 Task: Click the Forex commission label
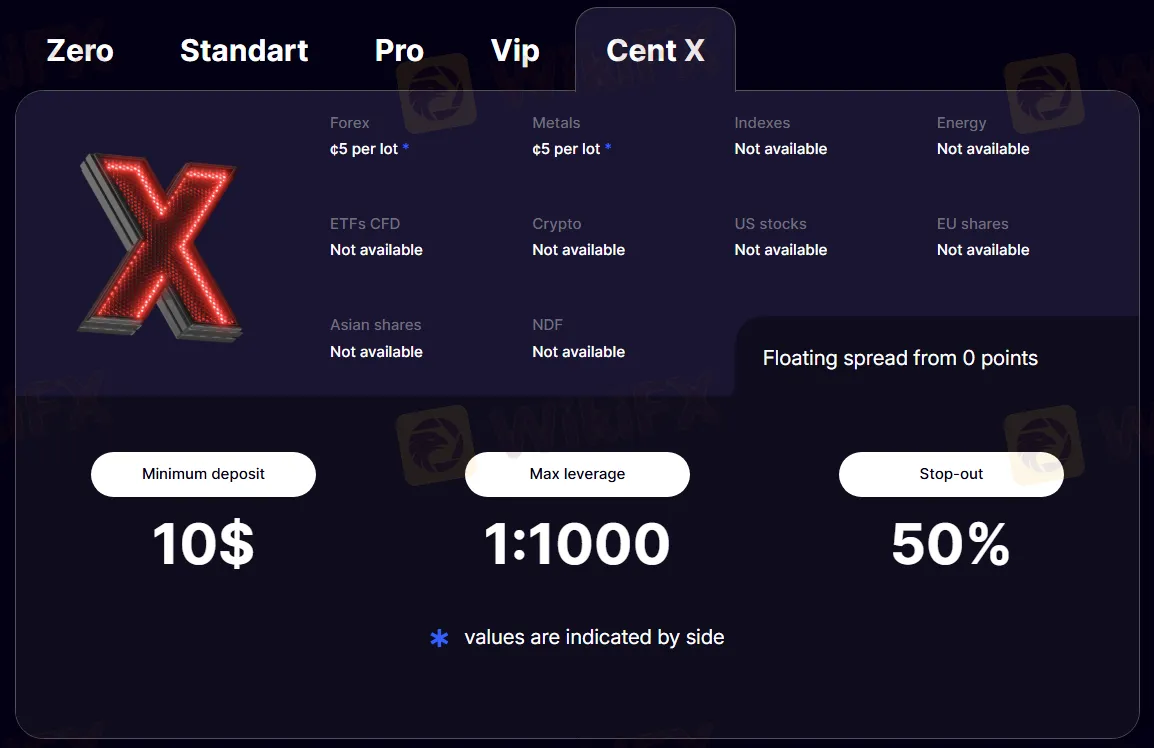[350, 123]
